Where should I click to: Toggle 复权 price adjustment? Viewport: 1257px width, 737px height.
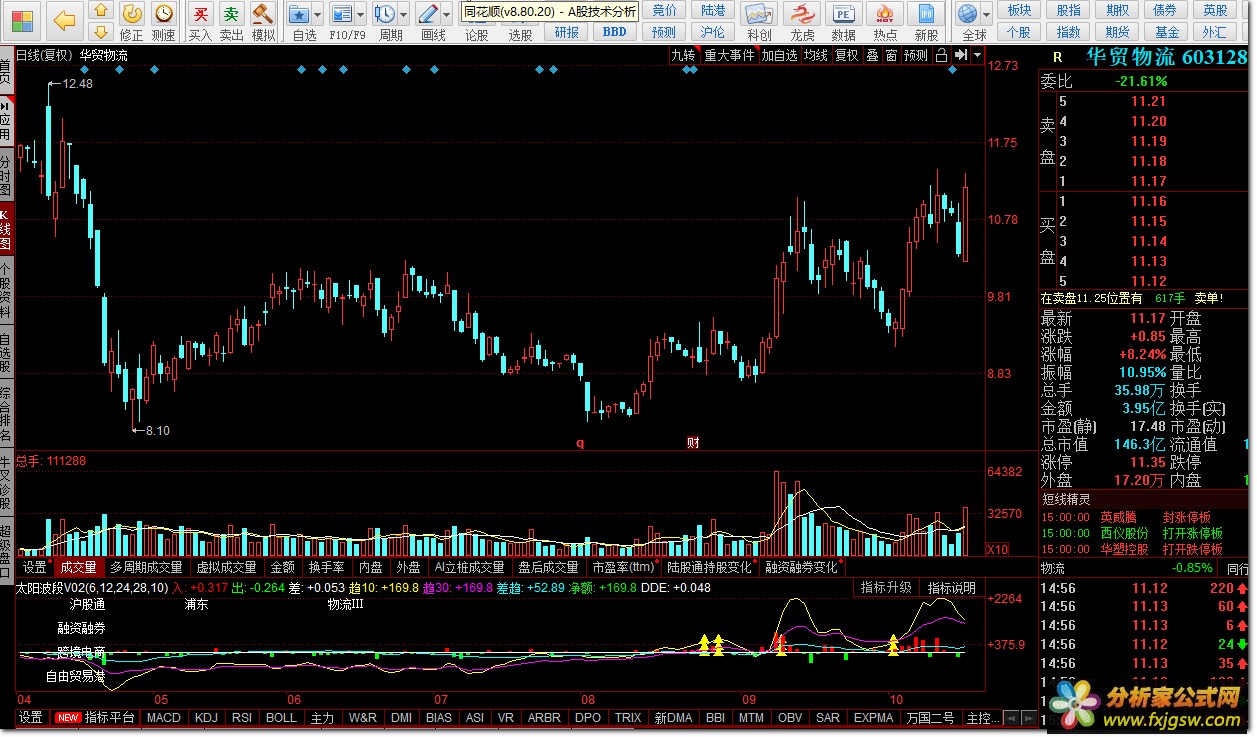coord(847,56)
